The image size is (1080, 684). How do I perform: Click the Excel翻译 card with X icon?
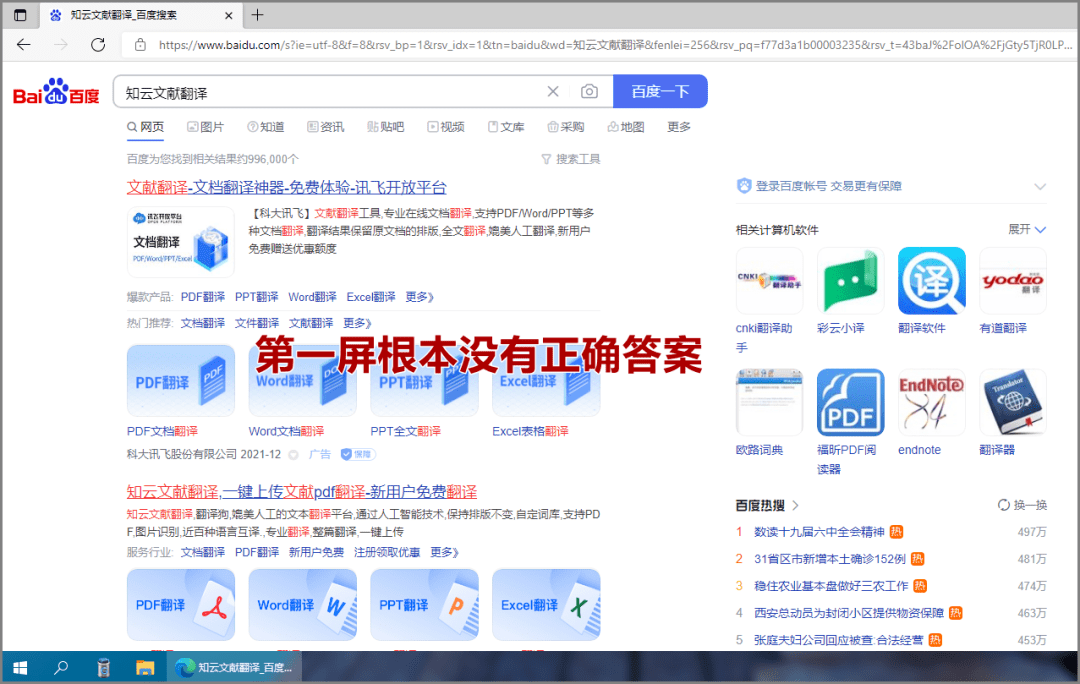pos(546,605)
